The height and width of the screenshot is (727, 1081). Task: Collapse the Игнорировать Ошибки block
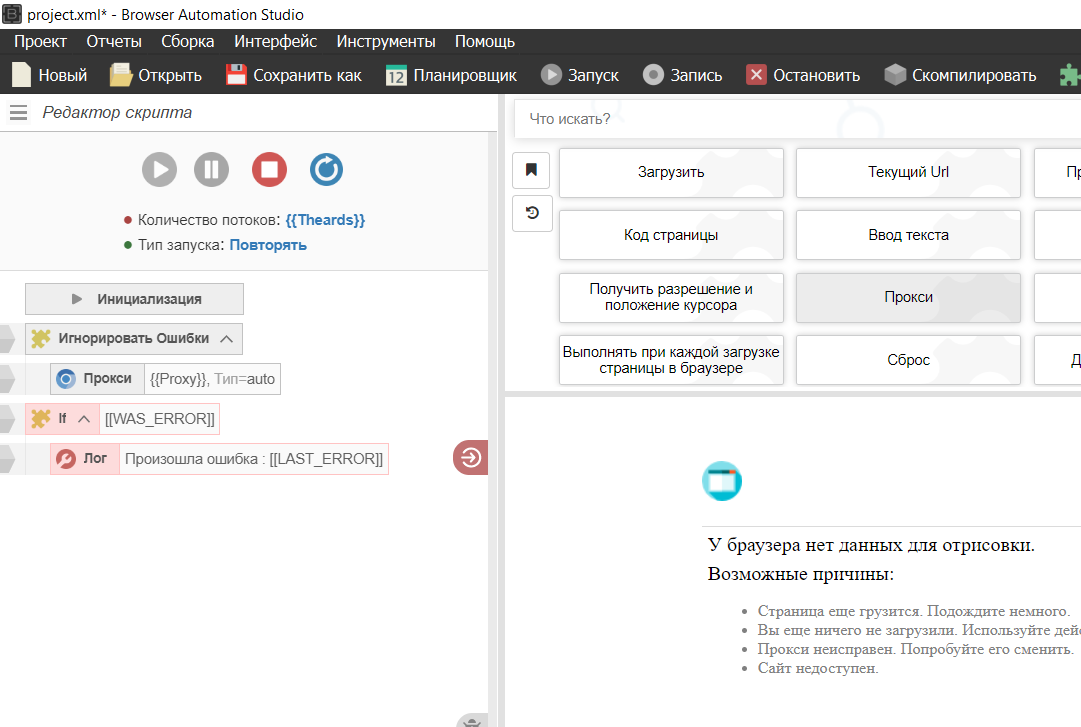[x=226, y=339]
